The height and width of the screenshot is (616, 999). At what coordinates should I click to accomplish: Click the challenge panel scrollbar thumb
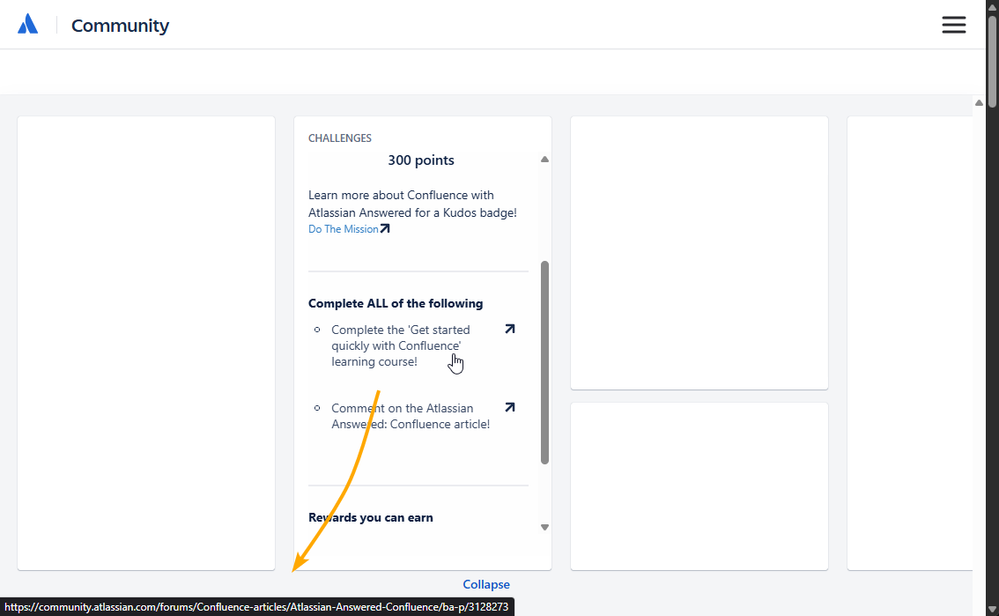(x=545, y=362)
